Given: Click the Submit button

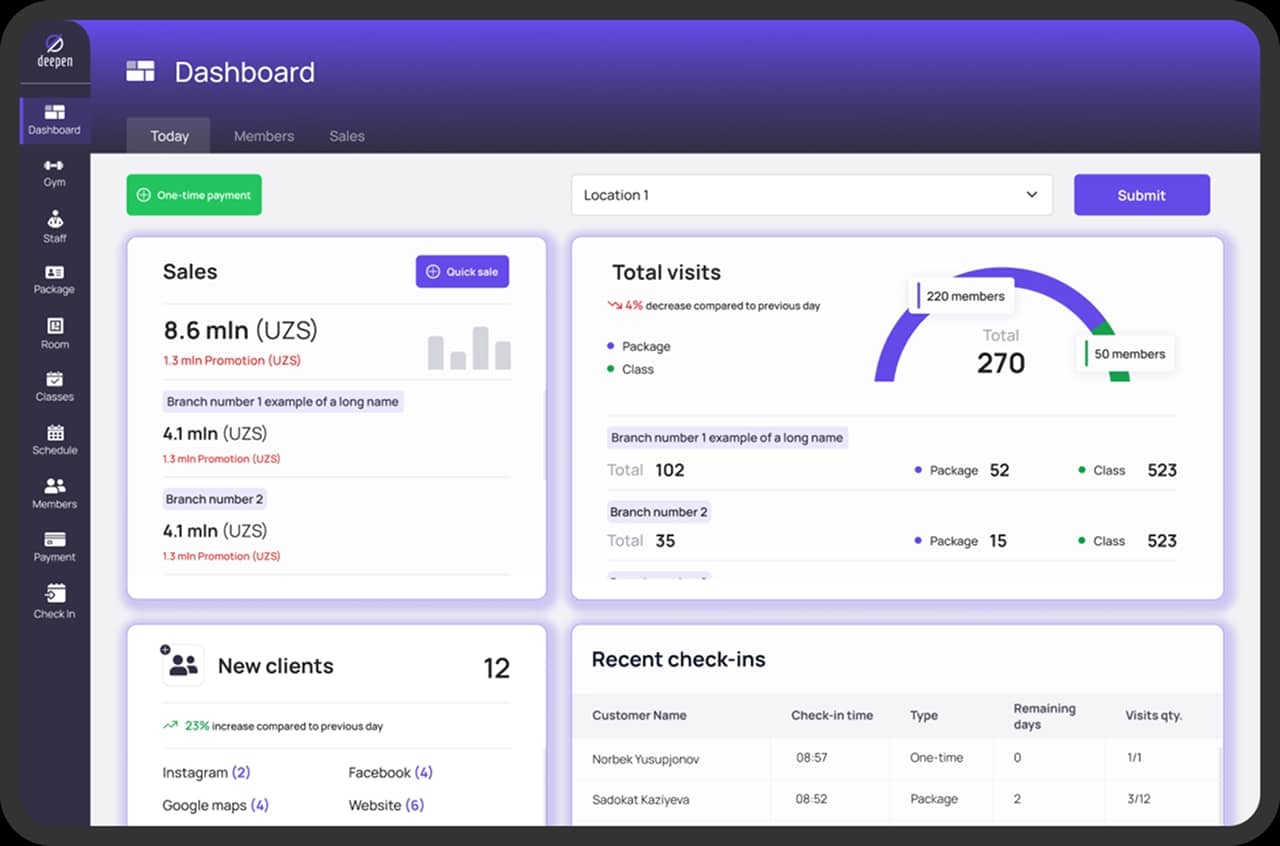Looking at the screenshot, I should click(1142, 195).
